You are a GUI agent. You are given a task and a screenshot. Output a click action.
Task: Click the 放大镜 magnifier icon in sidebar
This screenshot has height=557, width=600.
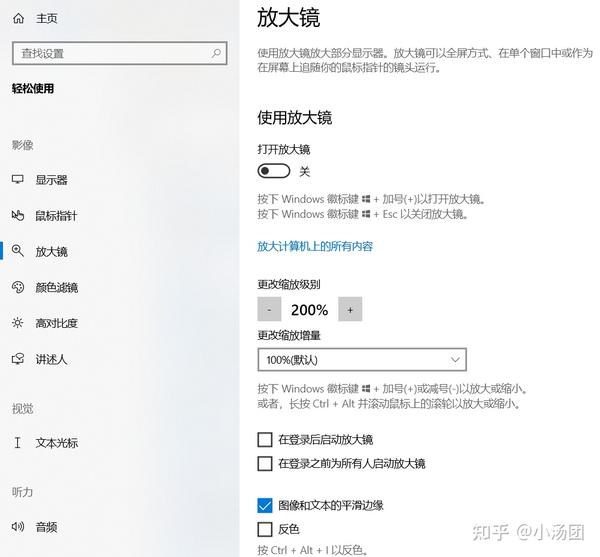coord(18,251)
